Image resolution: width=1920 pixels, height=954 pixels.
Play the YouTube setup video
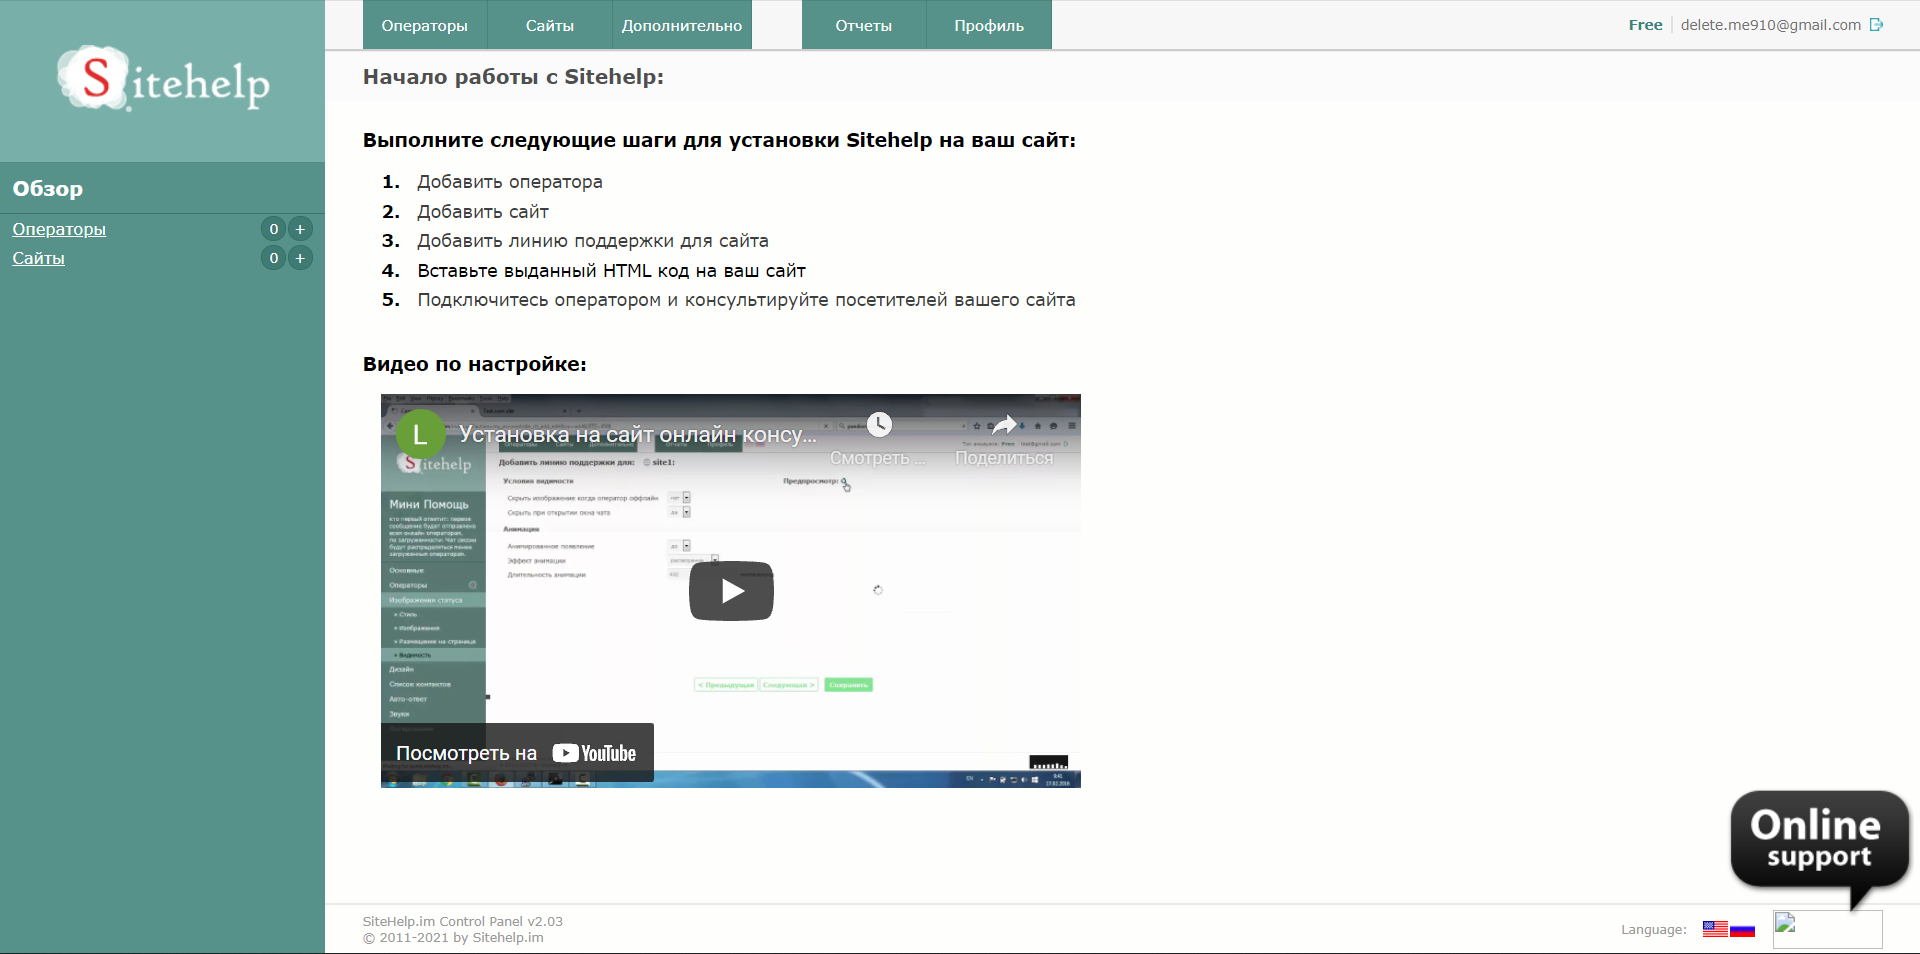(731, 591)
